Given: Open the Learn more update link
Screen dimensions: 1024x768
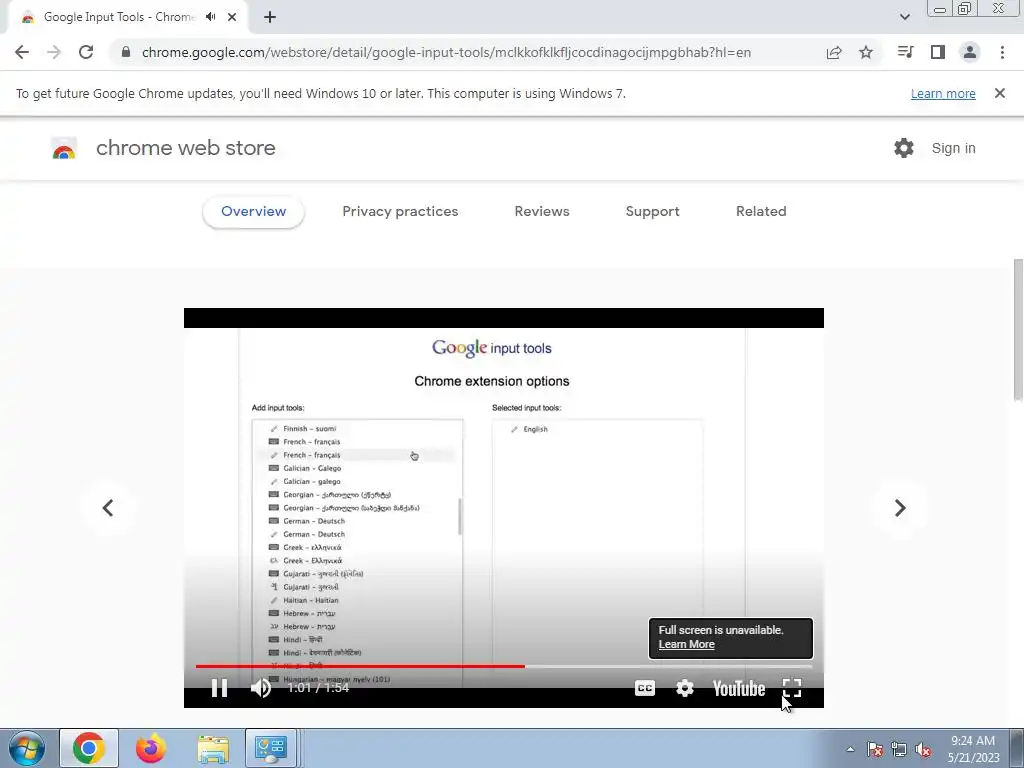Looking at the screenshot, I should click(x=943, y=93).
